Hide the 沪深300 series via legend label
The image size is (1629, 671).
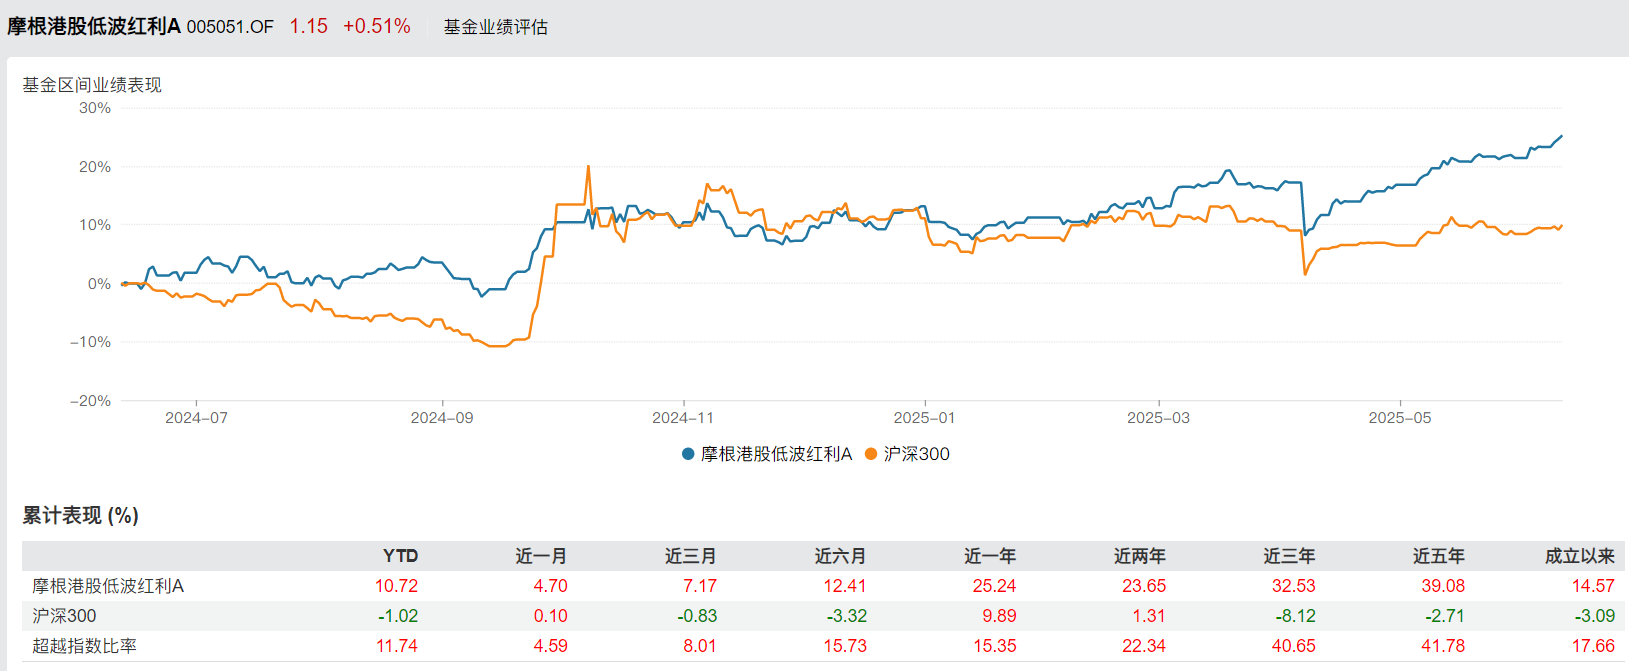pos(916,454)
